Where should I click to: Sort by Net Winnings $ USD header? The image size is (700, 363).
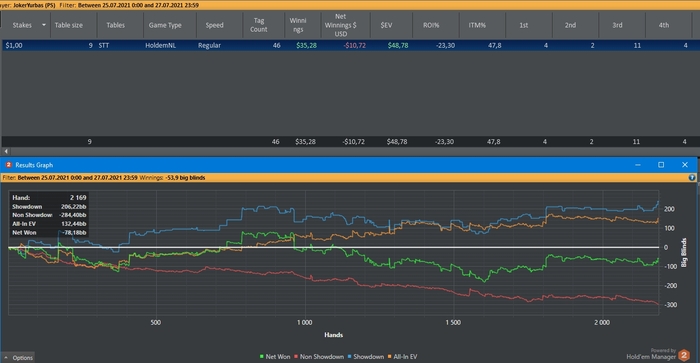pos(341,25)
